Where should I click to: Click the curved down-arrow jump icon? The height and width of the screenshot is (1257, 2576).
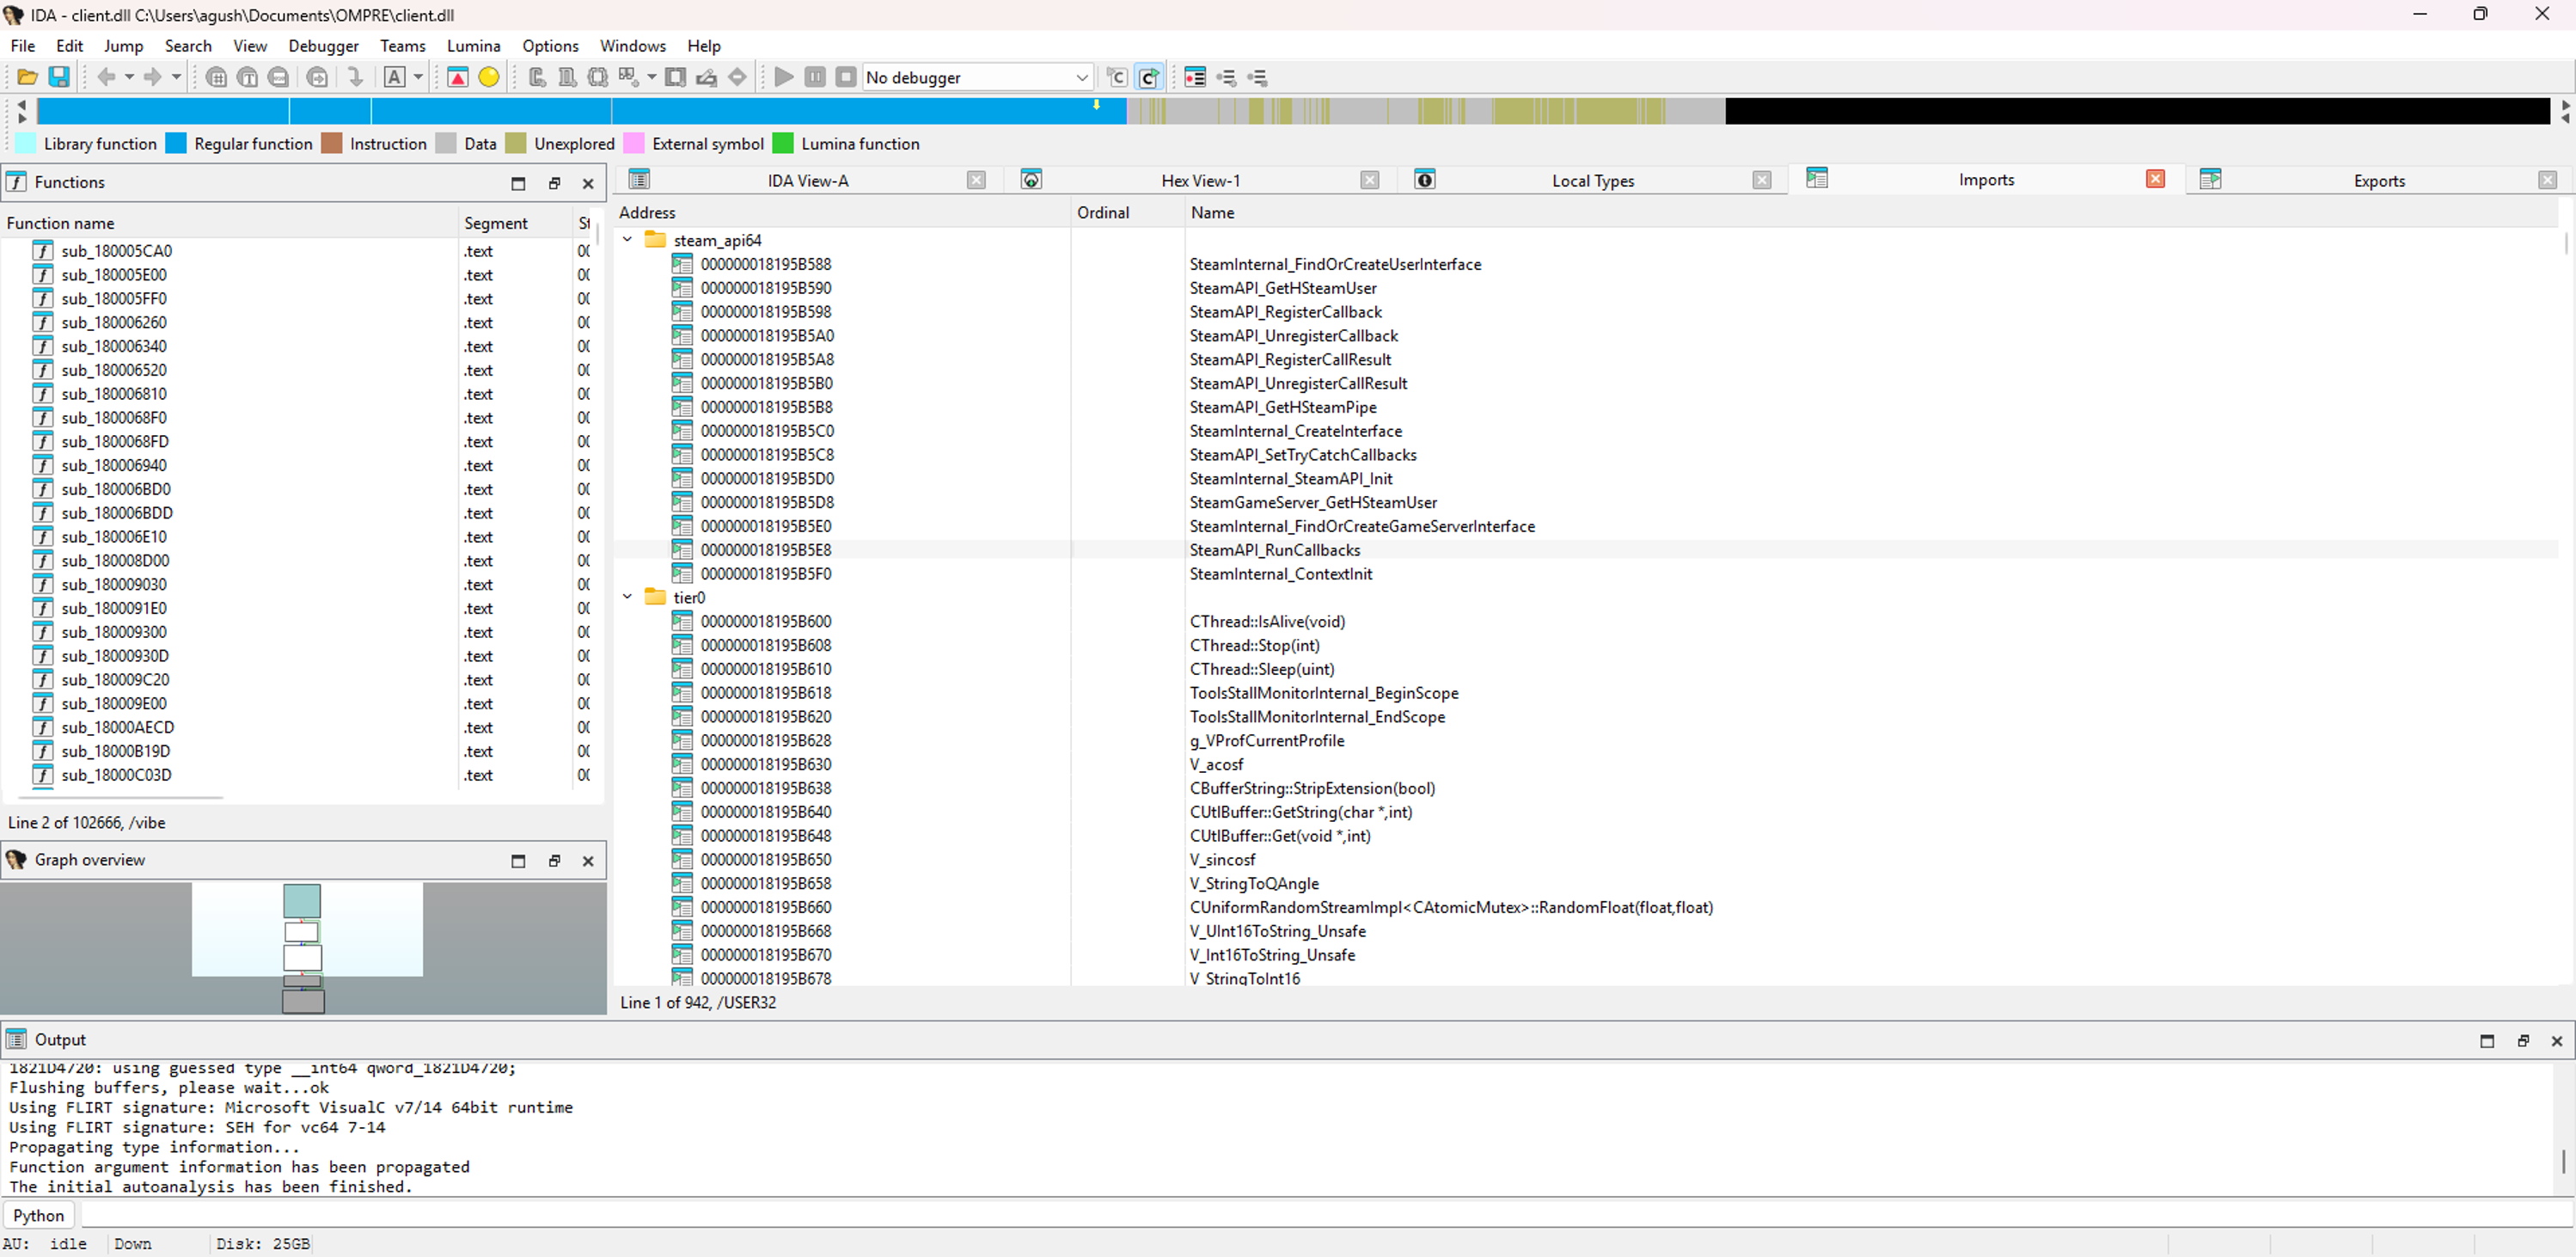pos(355,77)
